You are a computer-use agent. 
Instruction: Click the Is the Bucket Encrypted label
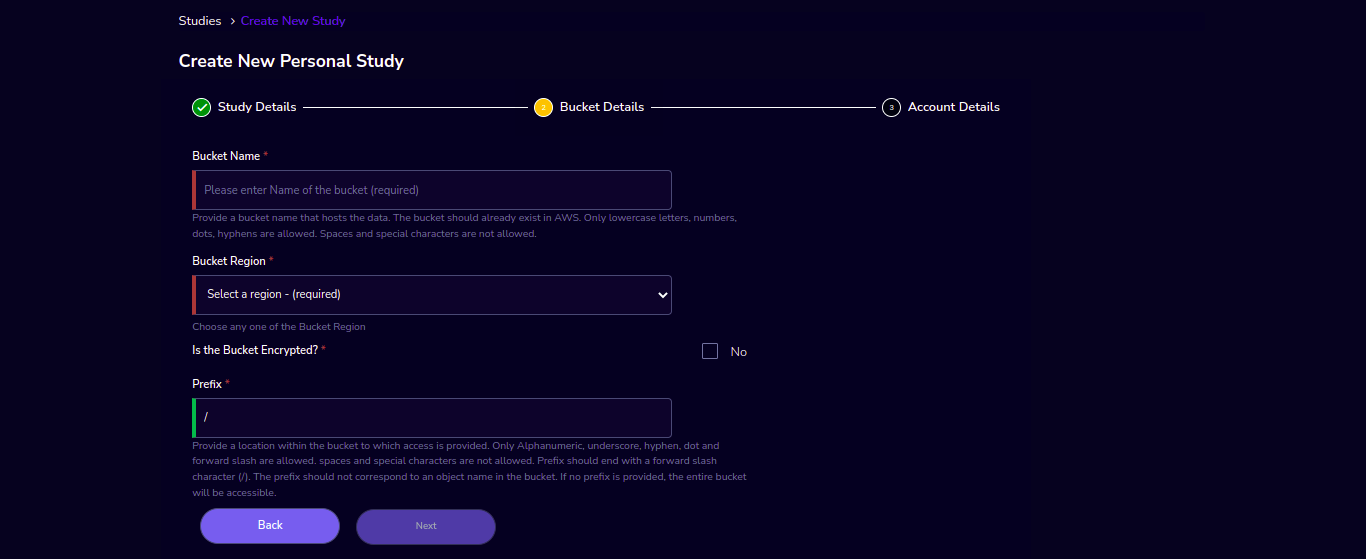tap(255, 351)
